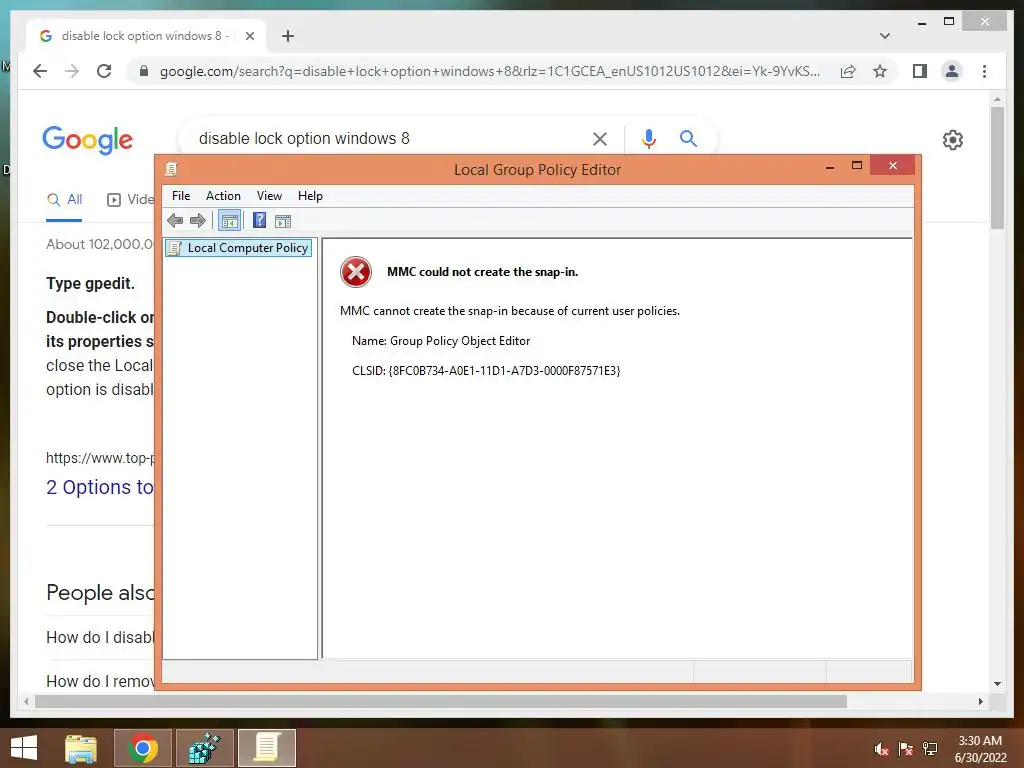The width and height of the screenshot is (1024, 768).
Task: Expand 'How do I disabl...' question row
Action: click(x=100, y=637)
